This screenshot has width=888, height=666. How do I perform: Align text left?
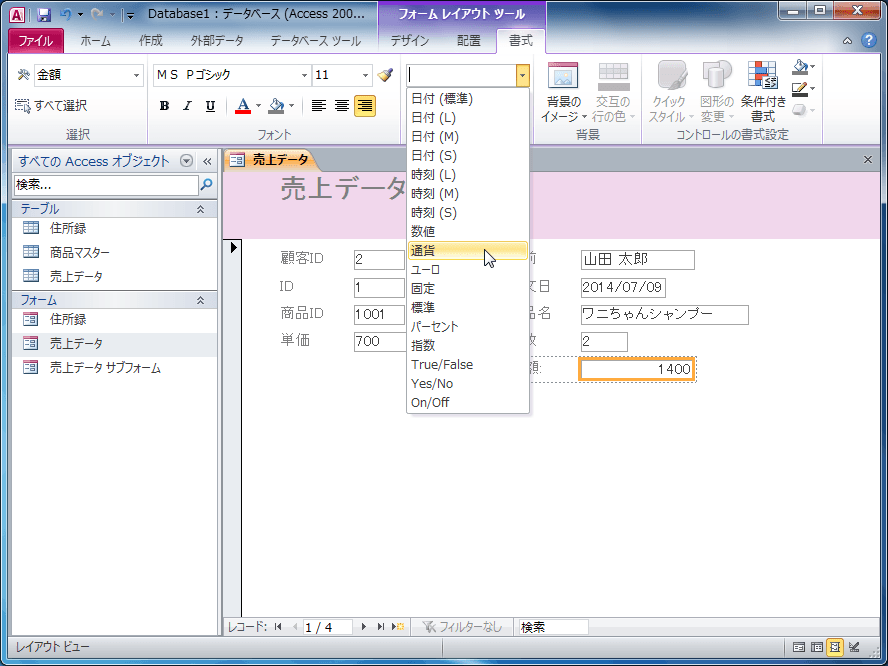tap(319, 106)
